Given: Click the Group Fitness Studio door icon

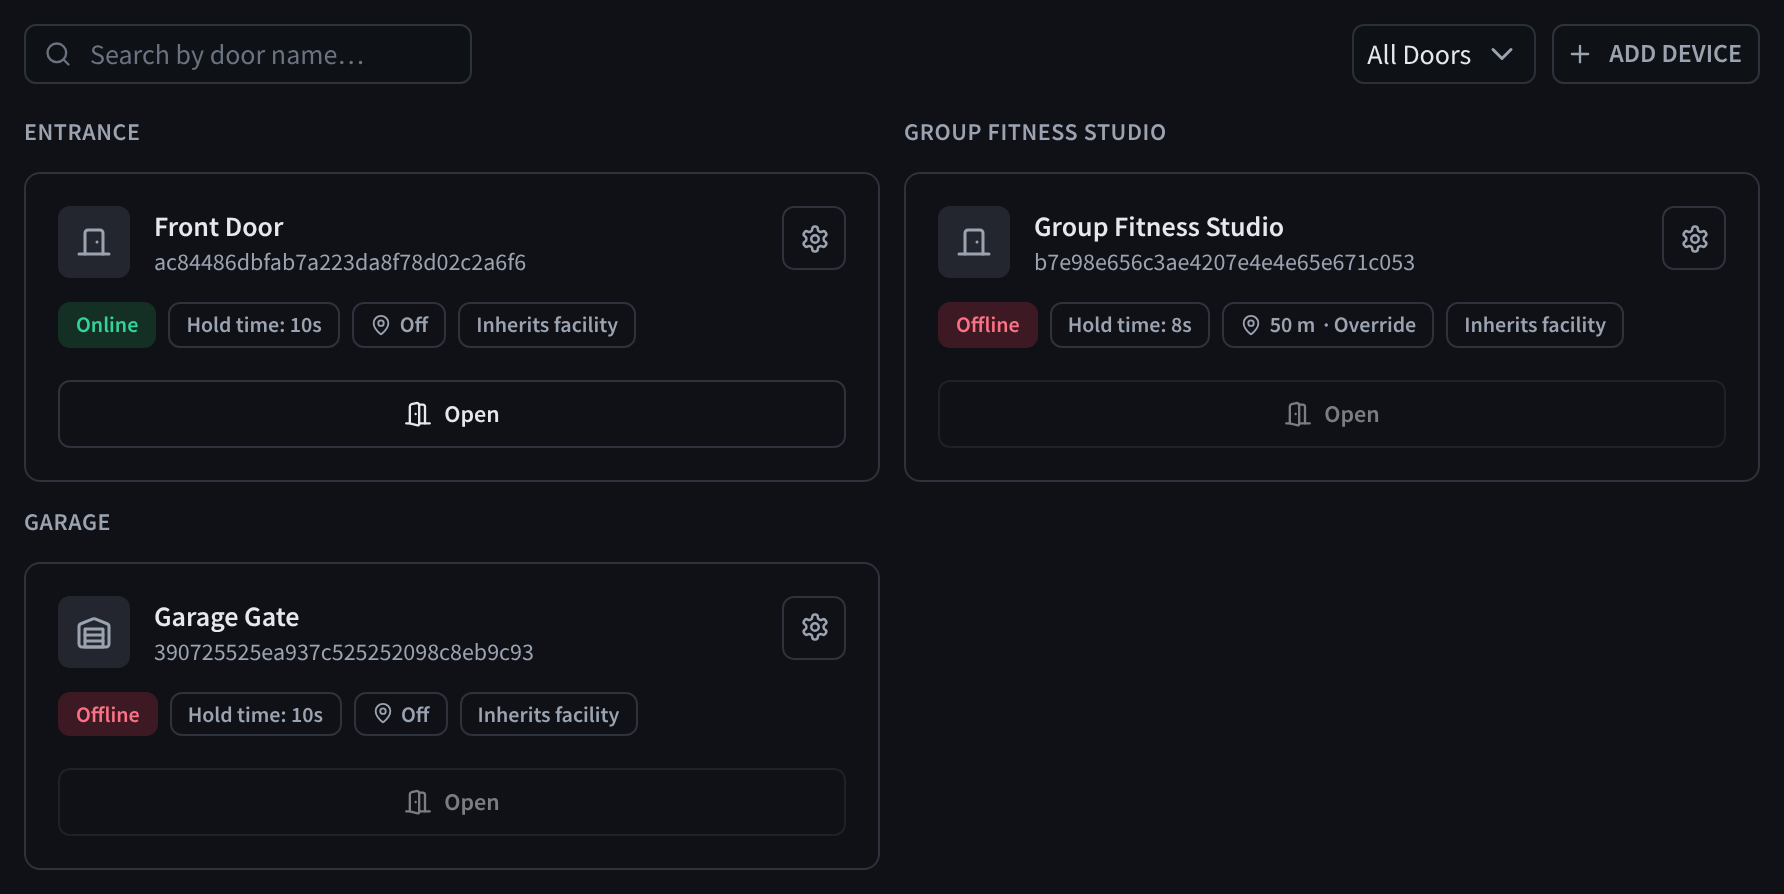Looking at the screenshot, I should [x=974, y=242].
